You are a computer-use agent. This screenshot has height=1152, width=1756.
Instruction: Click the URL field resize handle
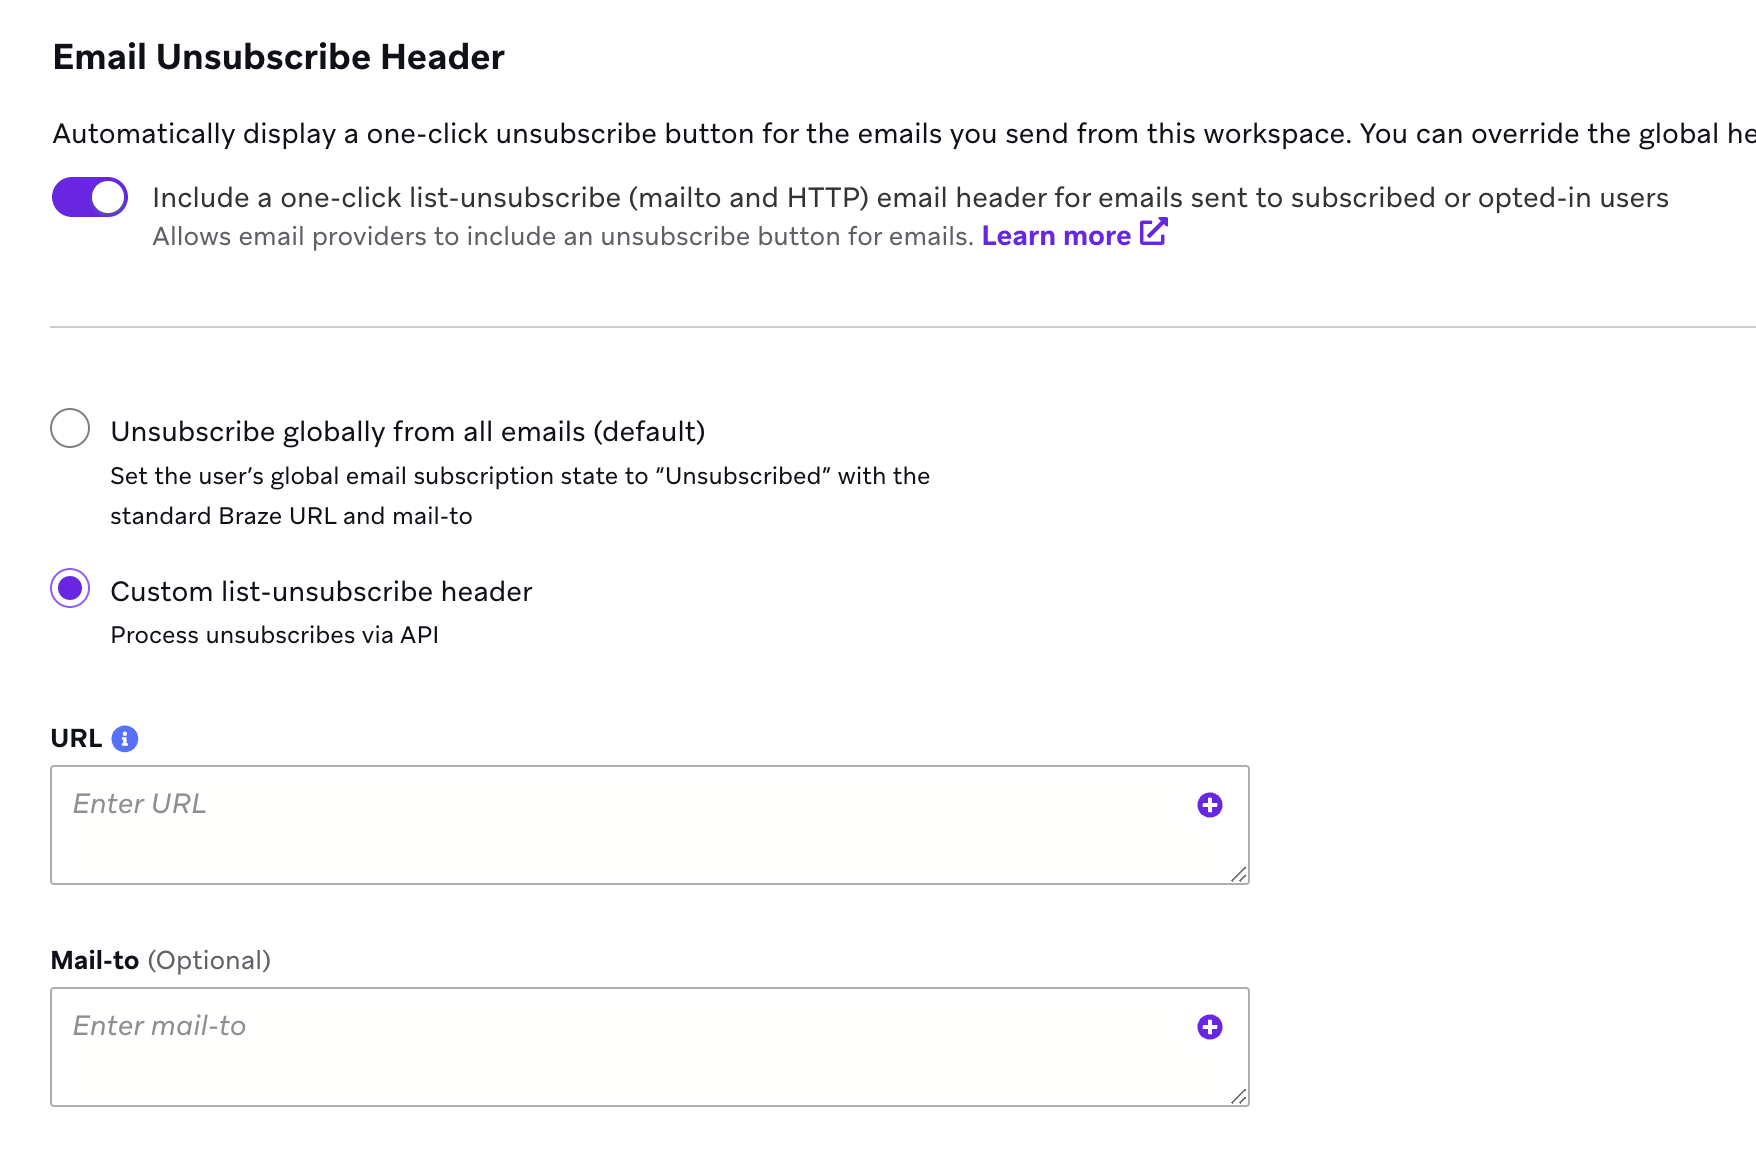coord(1239,874)
